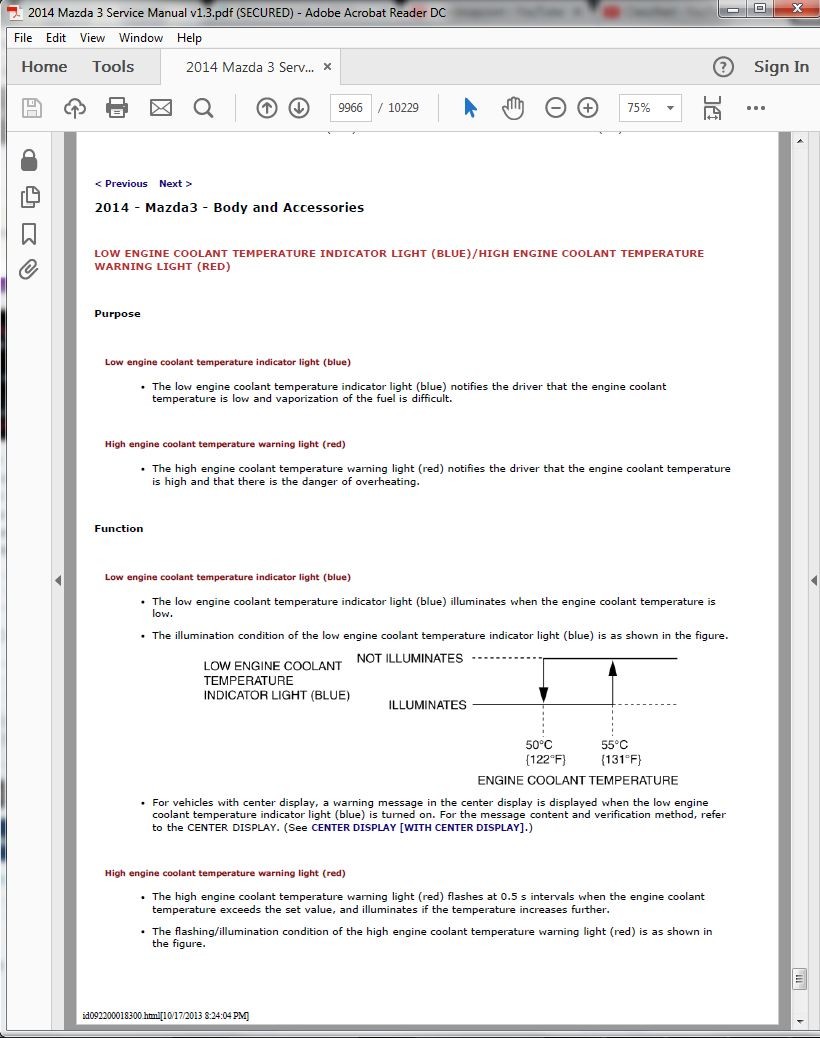Close the 2014 Mazda 3 document tab
The height and width of the screenshot is (1038, 820).
[327, 67]
